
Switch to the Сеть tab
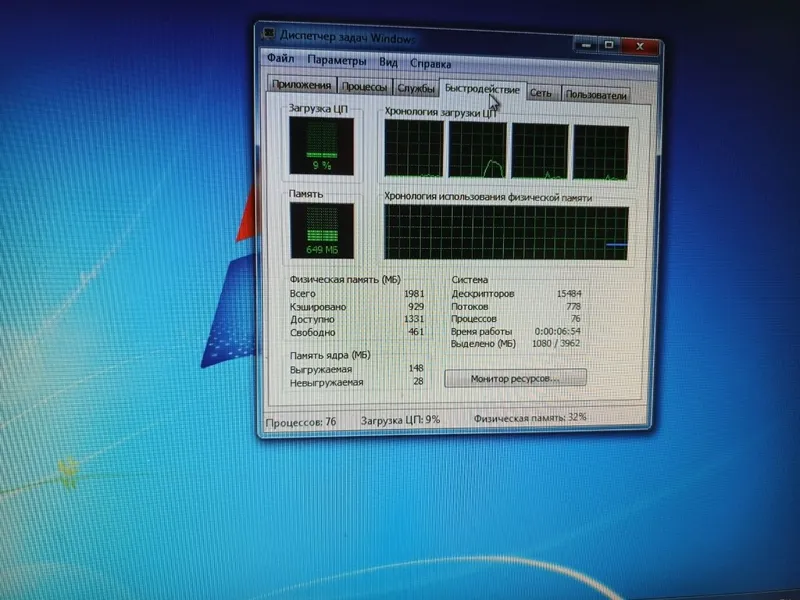[541, 93]
